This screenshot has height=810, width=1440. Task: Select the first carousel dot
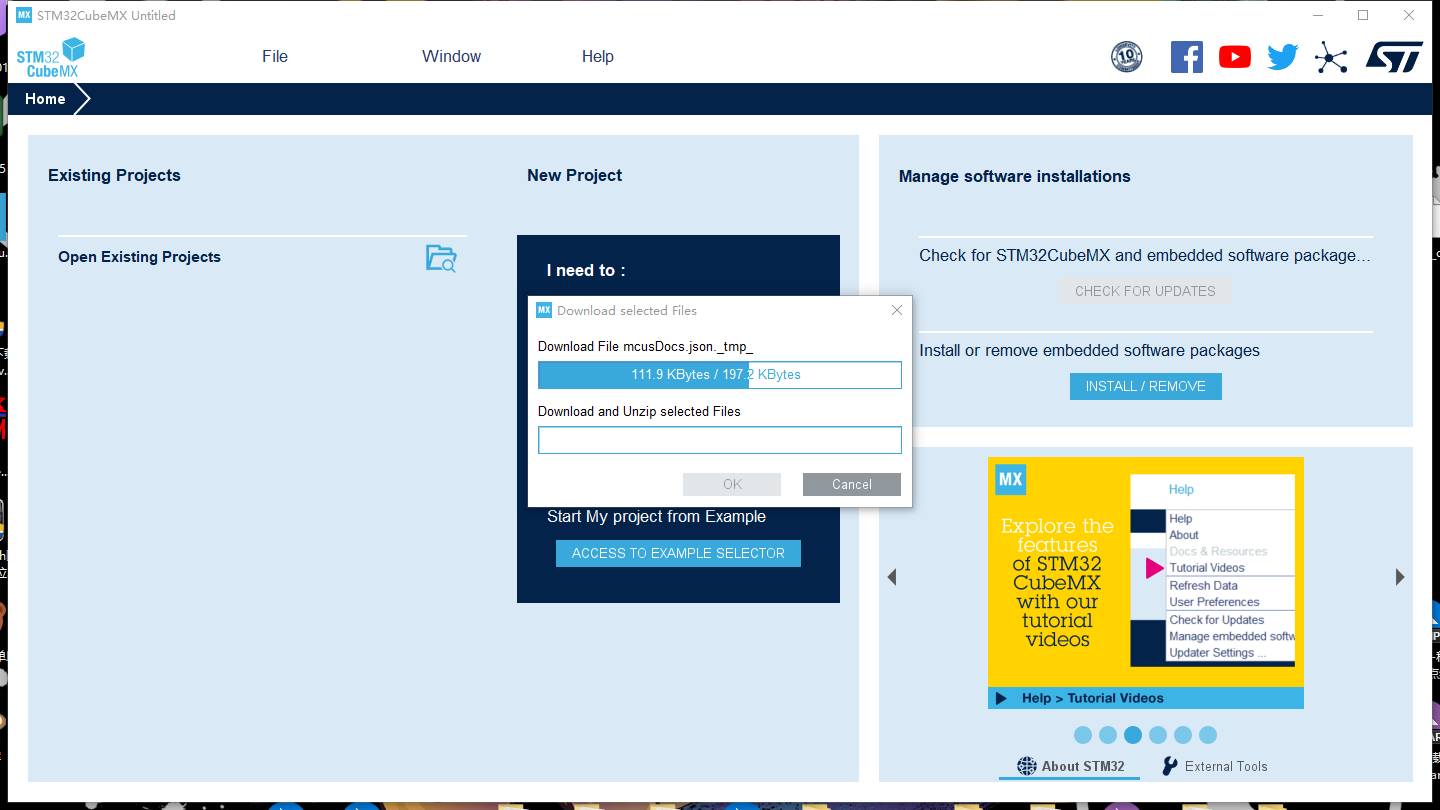[1083, 735]
